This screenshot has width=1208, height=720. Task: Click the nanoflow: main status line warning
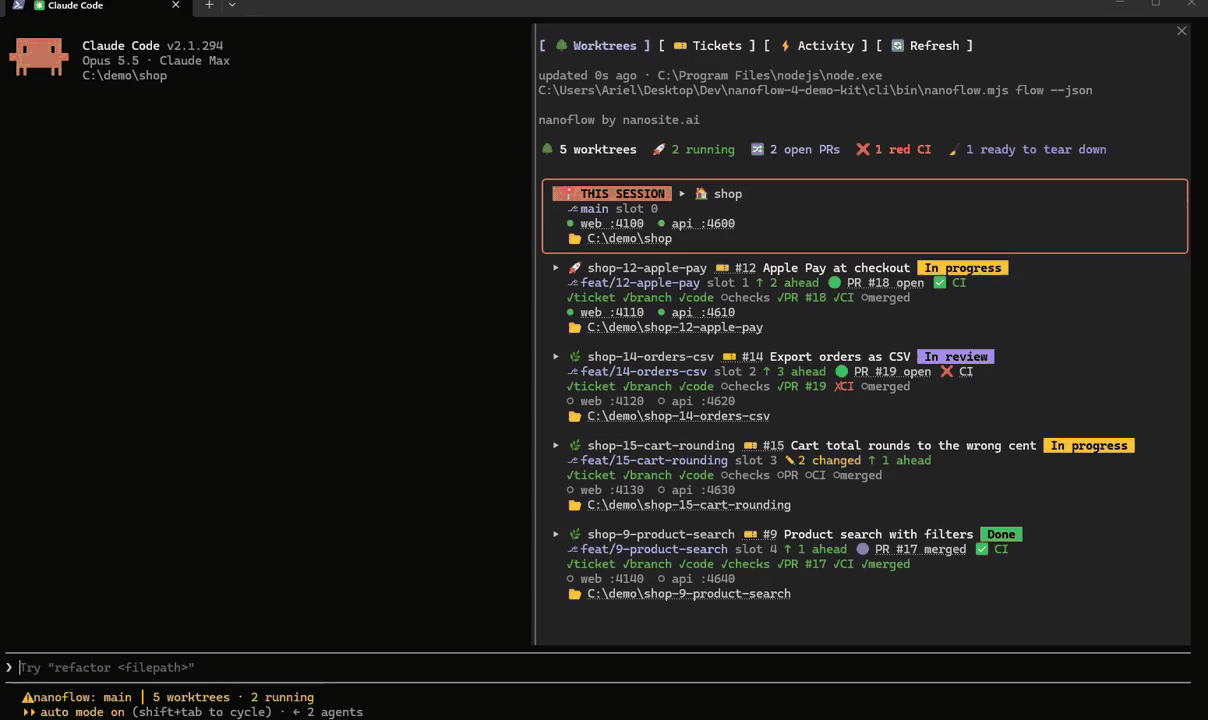tap(77, 698)
